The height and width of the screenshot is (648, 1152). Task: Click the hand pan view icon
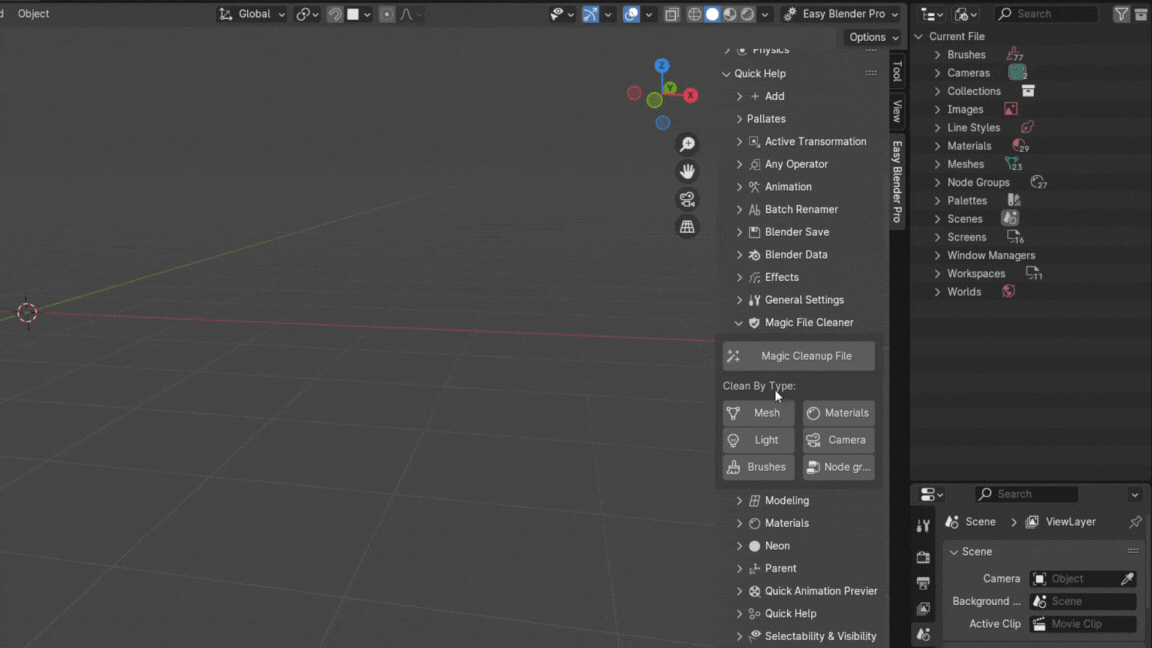tap(687, 172)
